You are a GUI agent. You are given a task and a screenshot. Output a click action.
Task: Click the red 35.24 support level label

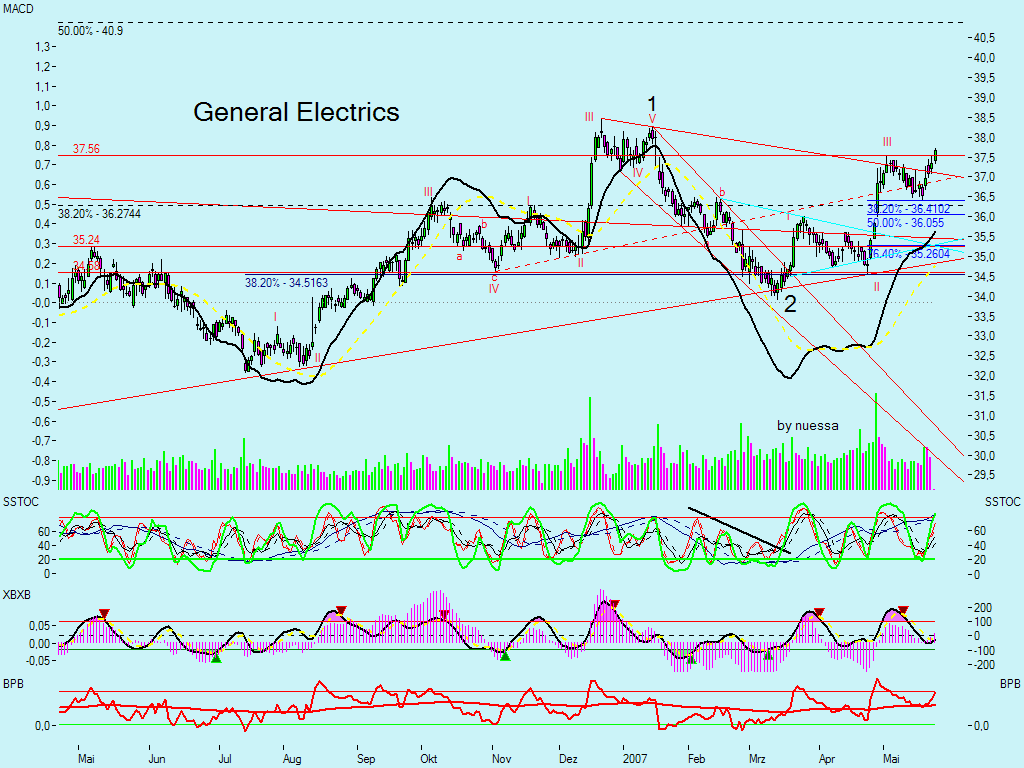[x=86, y=240]
